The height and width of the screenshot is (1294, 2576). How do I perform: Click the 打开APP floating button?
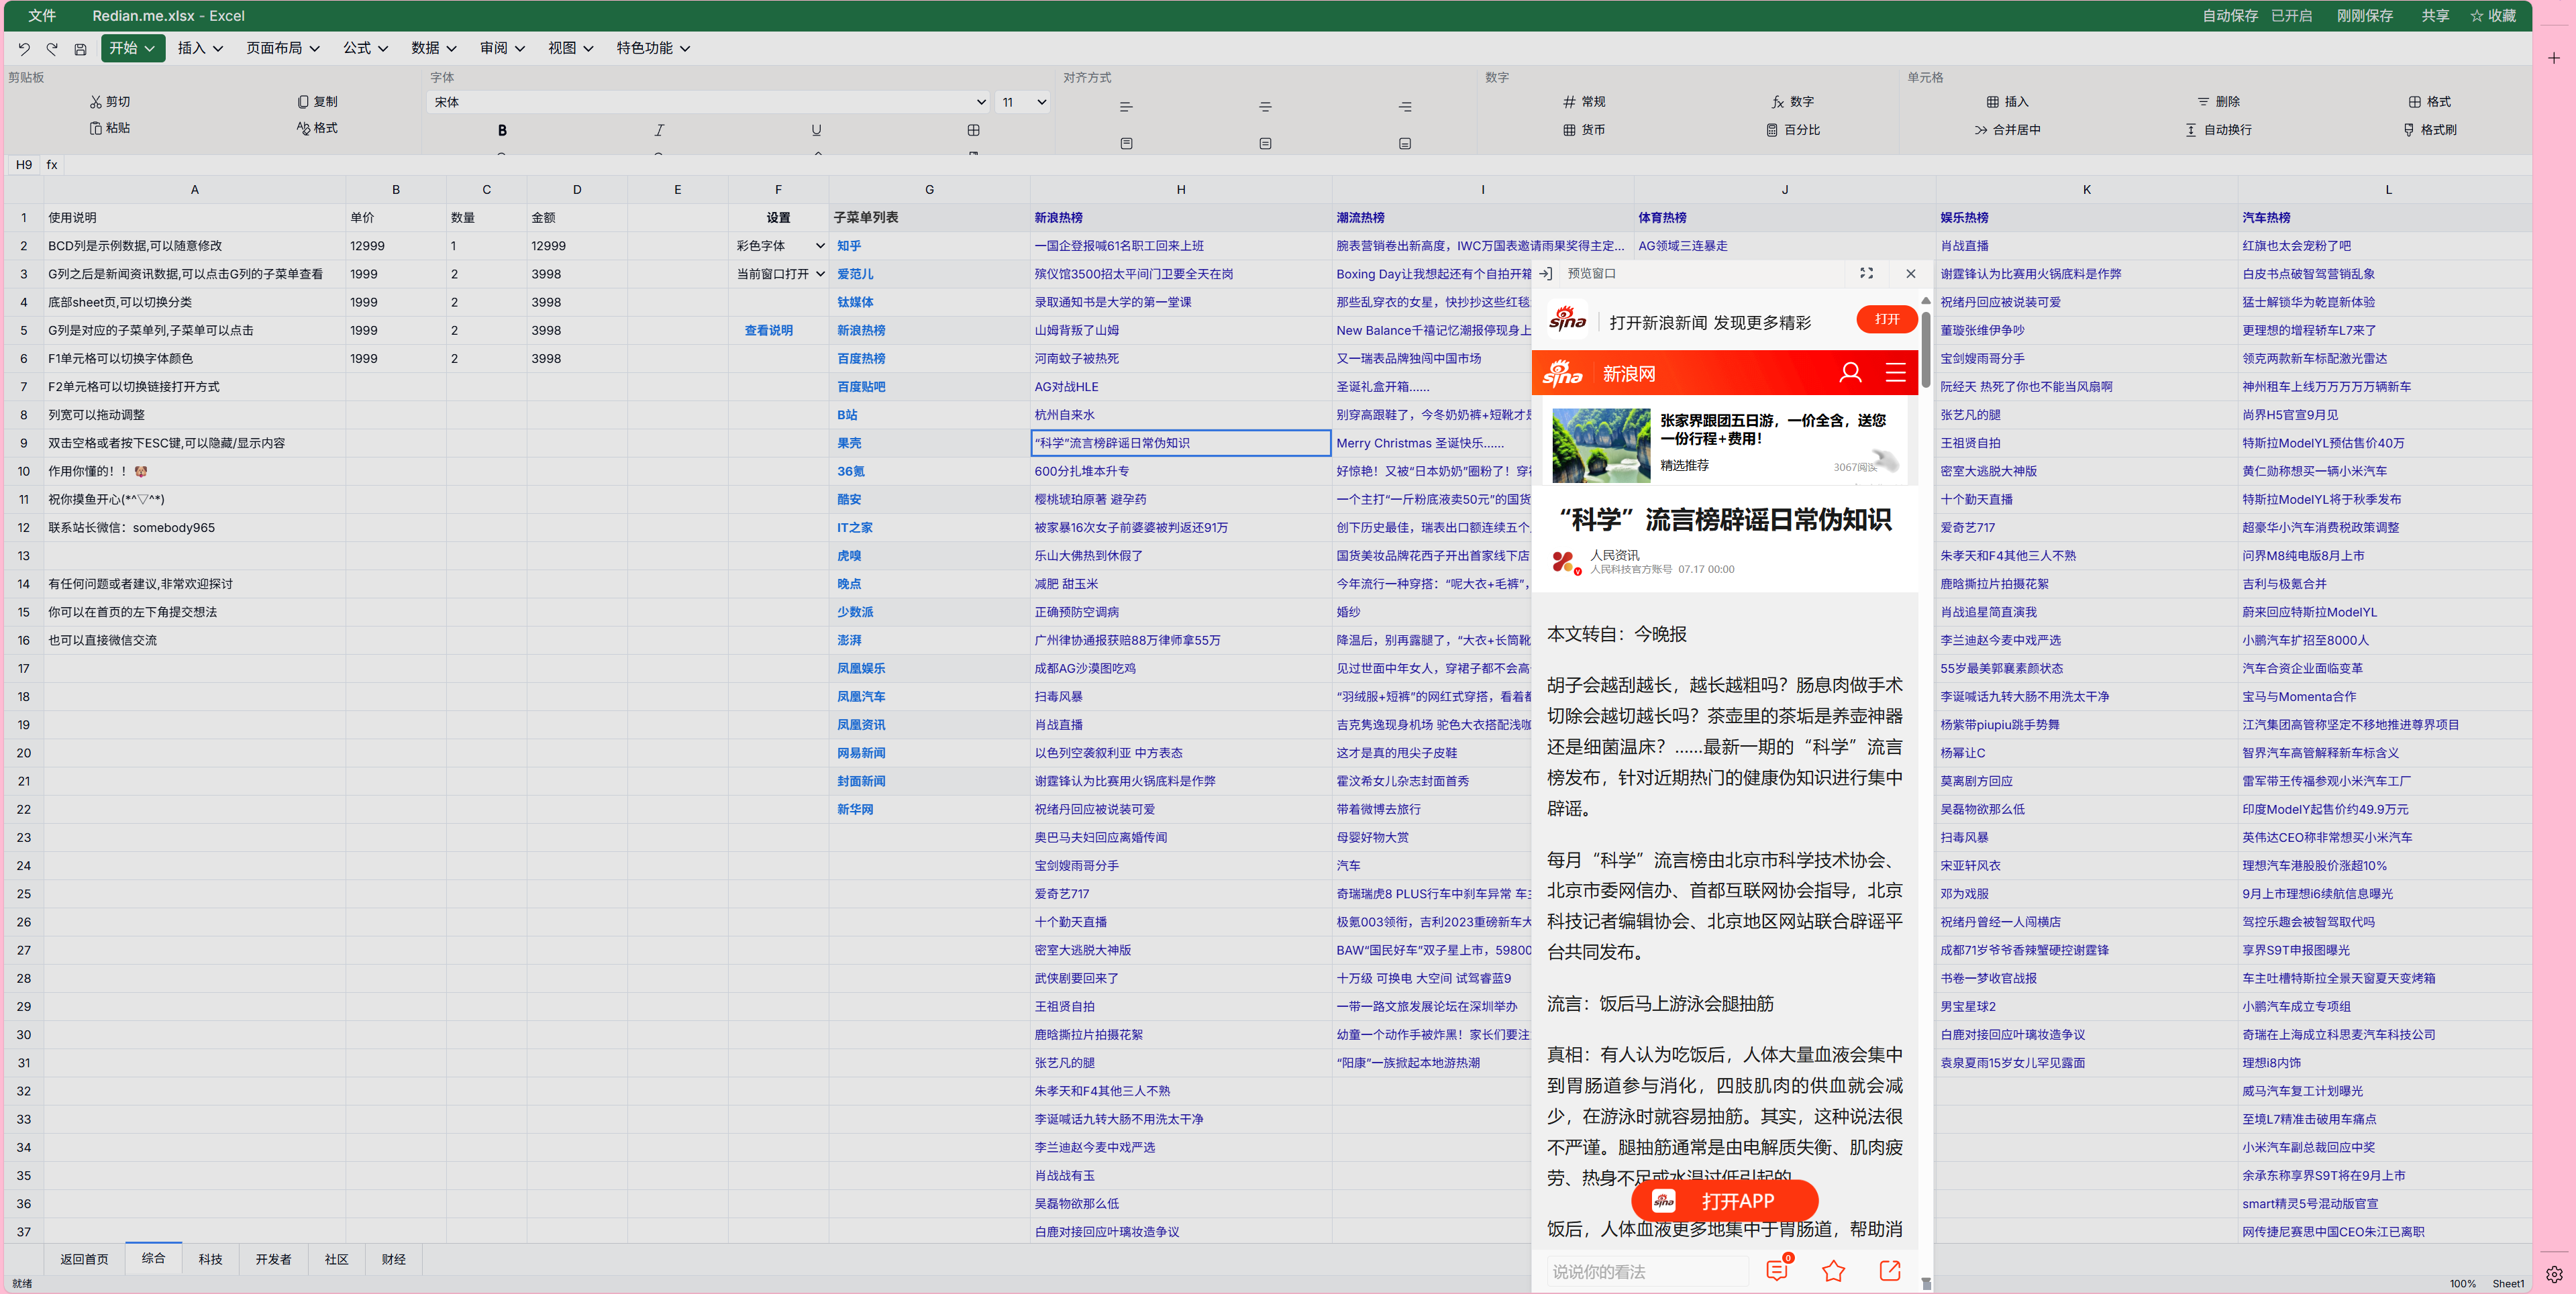pos(1725,1201)
